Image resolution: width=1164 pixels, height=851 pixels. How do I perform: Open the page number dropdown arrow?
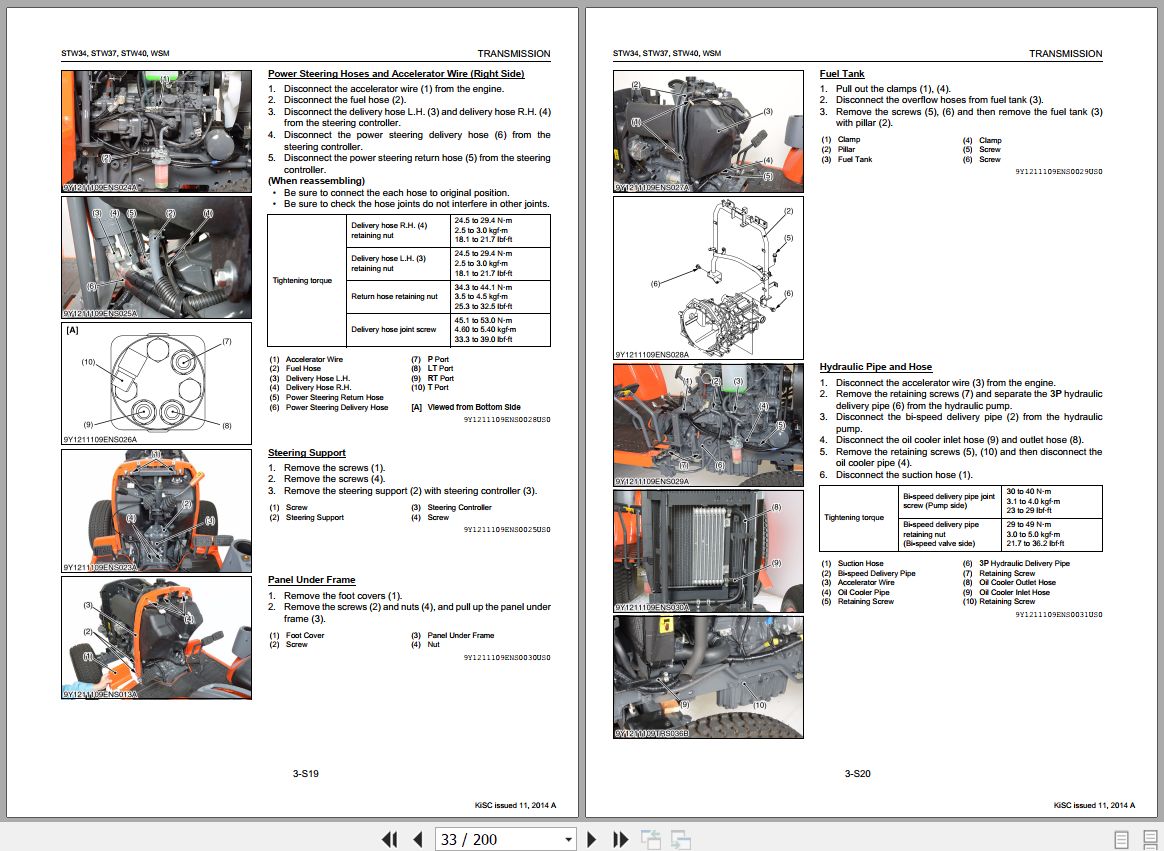(568, 840)
